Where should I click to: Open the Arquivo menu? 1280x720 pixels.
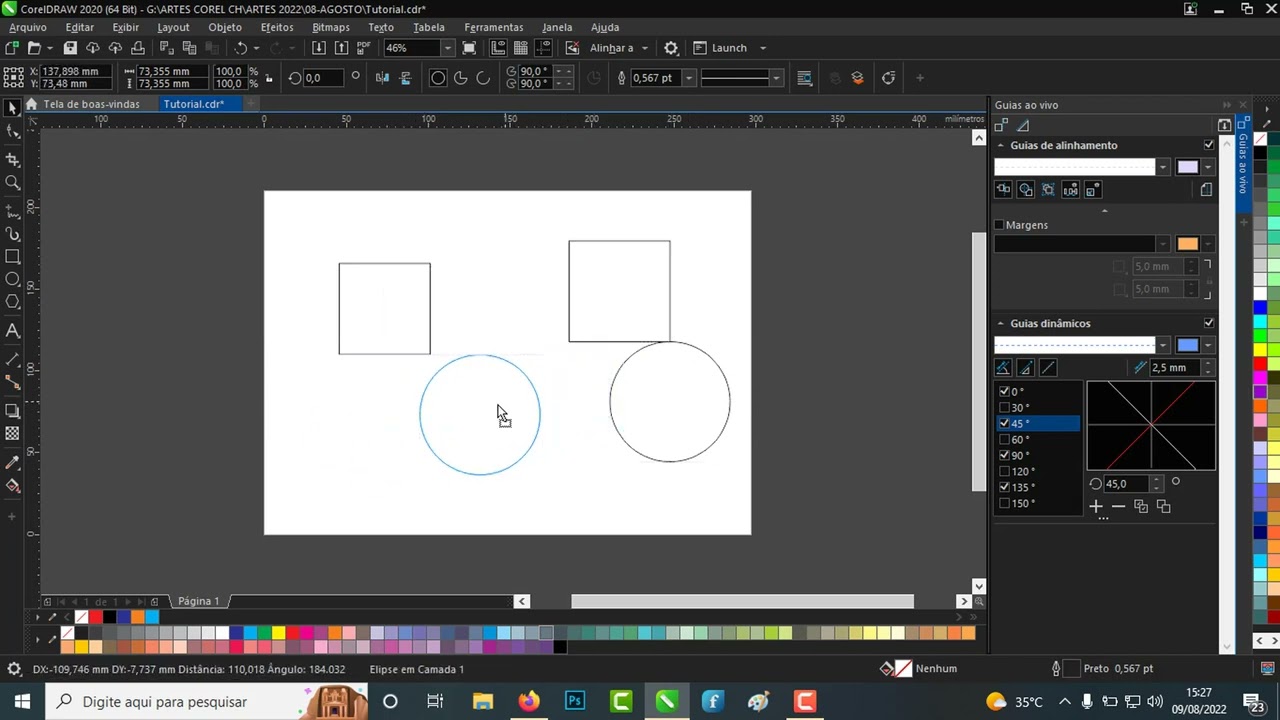pyautogui.click(x=28, y=27)
